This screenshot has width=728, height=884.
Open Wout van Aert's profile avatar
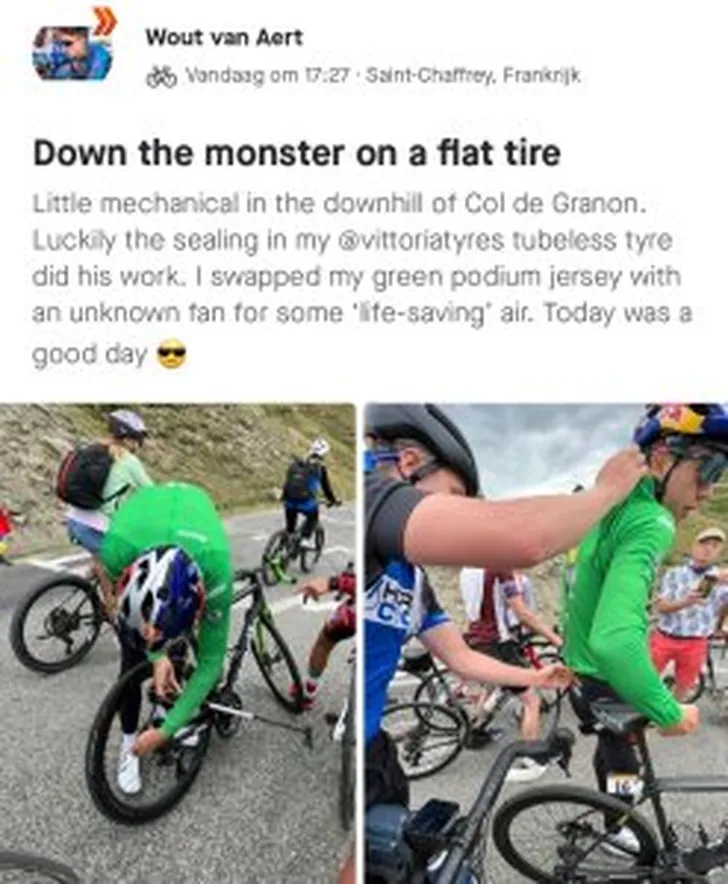(73, 53)
